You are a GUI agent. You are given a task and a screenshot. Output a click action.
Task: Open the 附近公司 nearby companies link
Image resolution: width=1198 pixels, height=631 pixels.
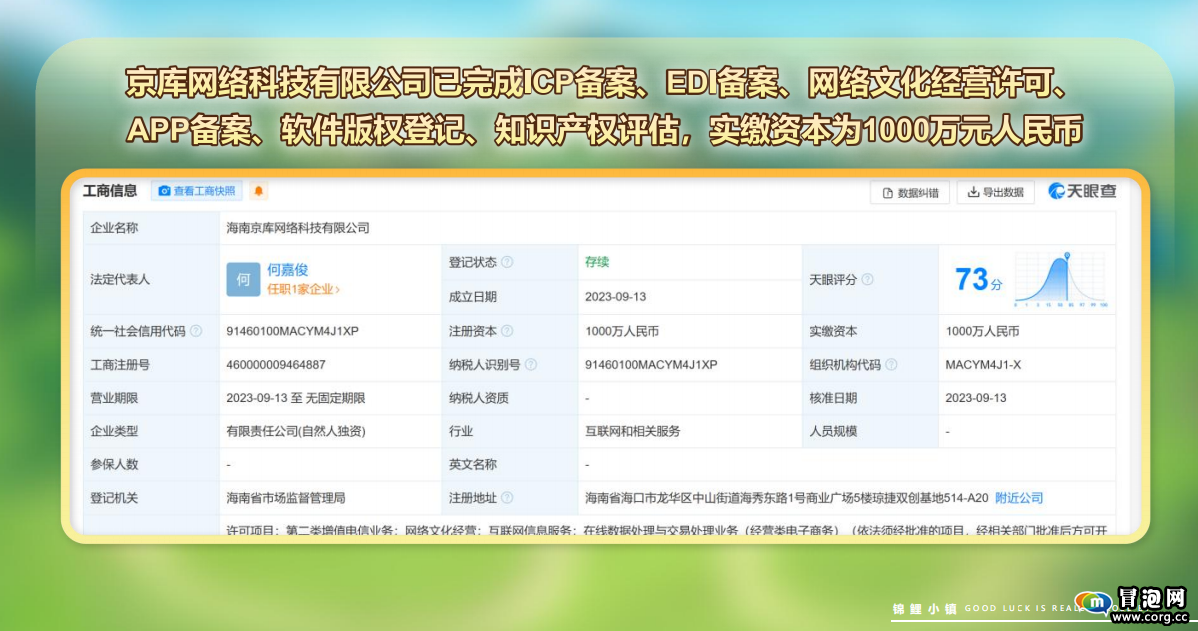pos(1019,497)
